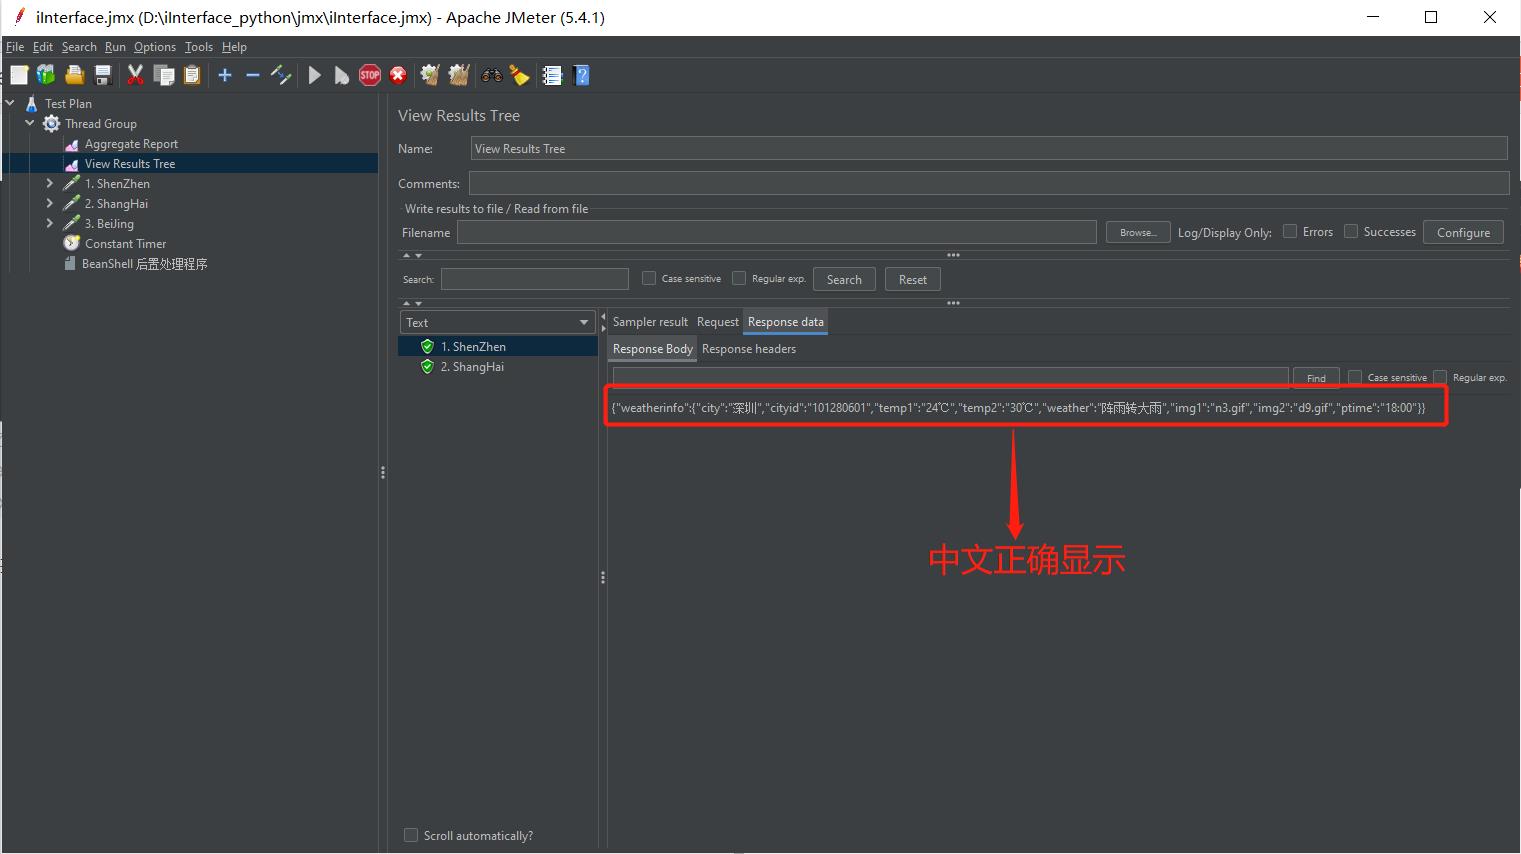
Task: Select the Constant Timer clock icon
Action: (71, 244)
